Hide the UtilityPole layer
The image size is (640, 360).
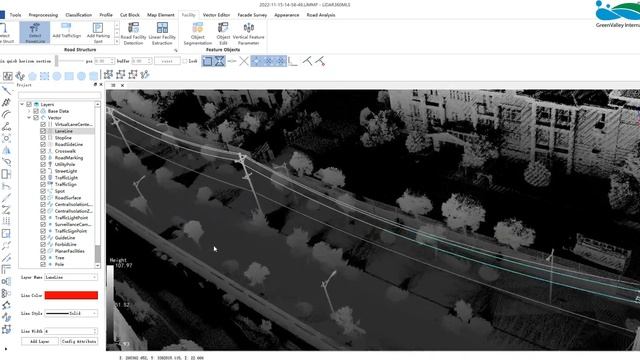43,164
